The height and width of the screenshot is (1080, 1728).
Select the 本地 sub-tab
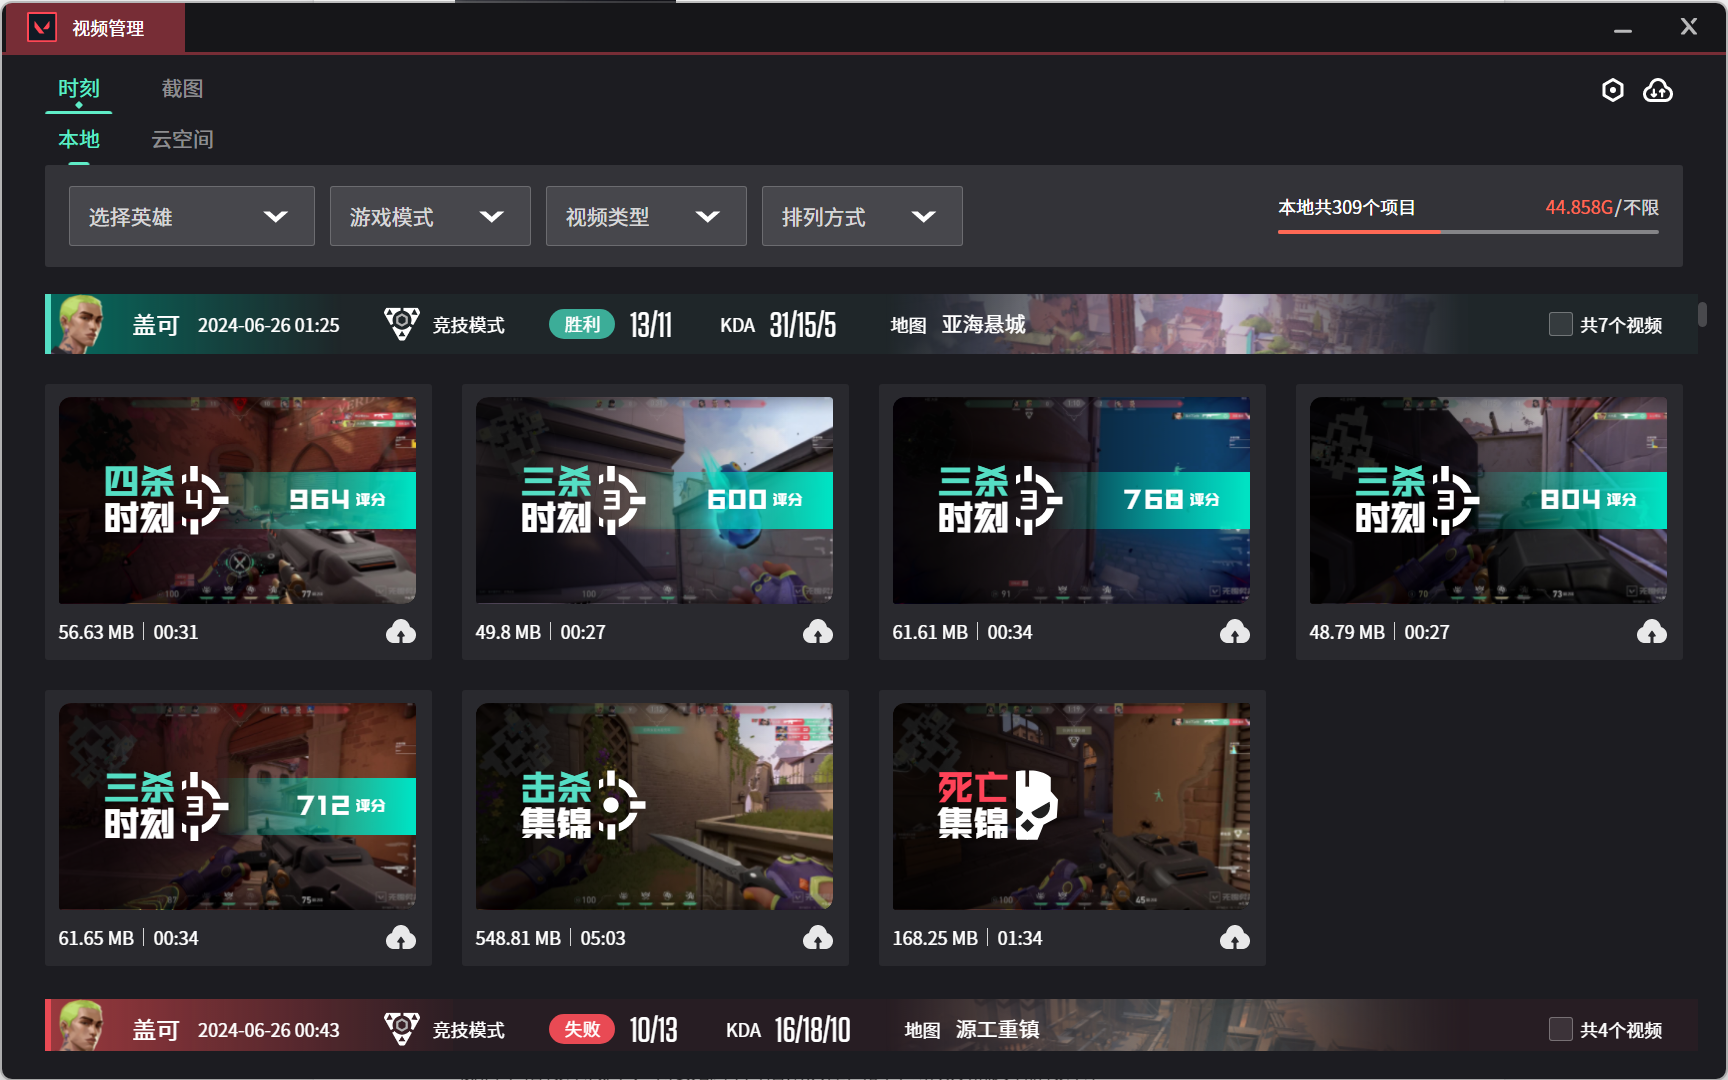click(79, 139)
